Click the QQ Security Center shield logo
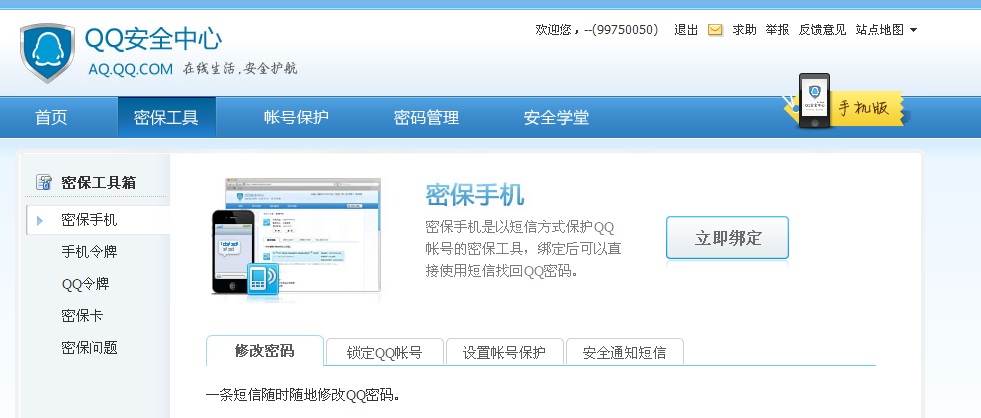The image size is (981, 418). pyautogui.click(x=47, y=53)
